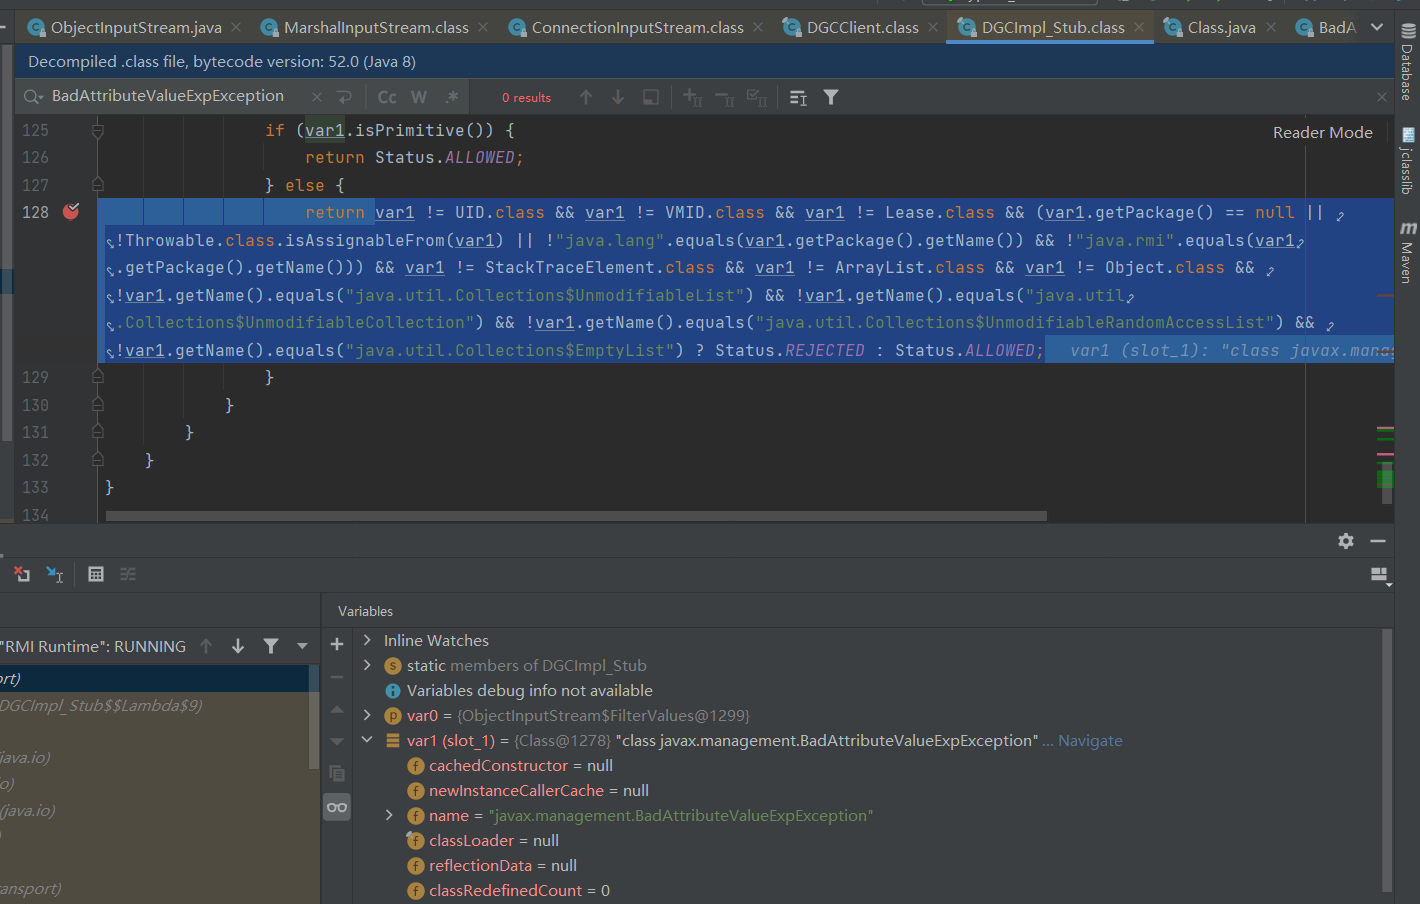The width and height of the screenshot is (1420, 904).
Task: Select the DGCImpl_Stub$$Lambda$9 stack frame
Action: point(100,705)
